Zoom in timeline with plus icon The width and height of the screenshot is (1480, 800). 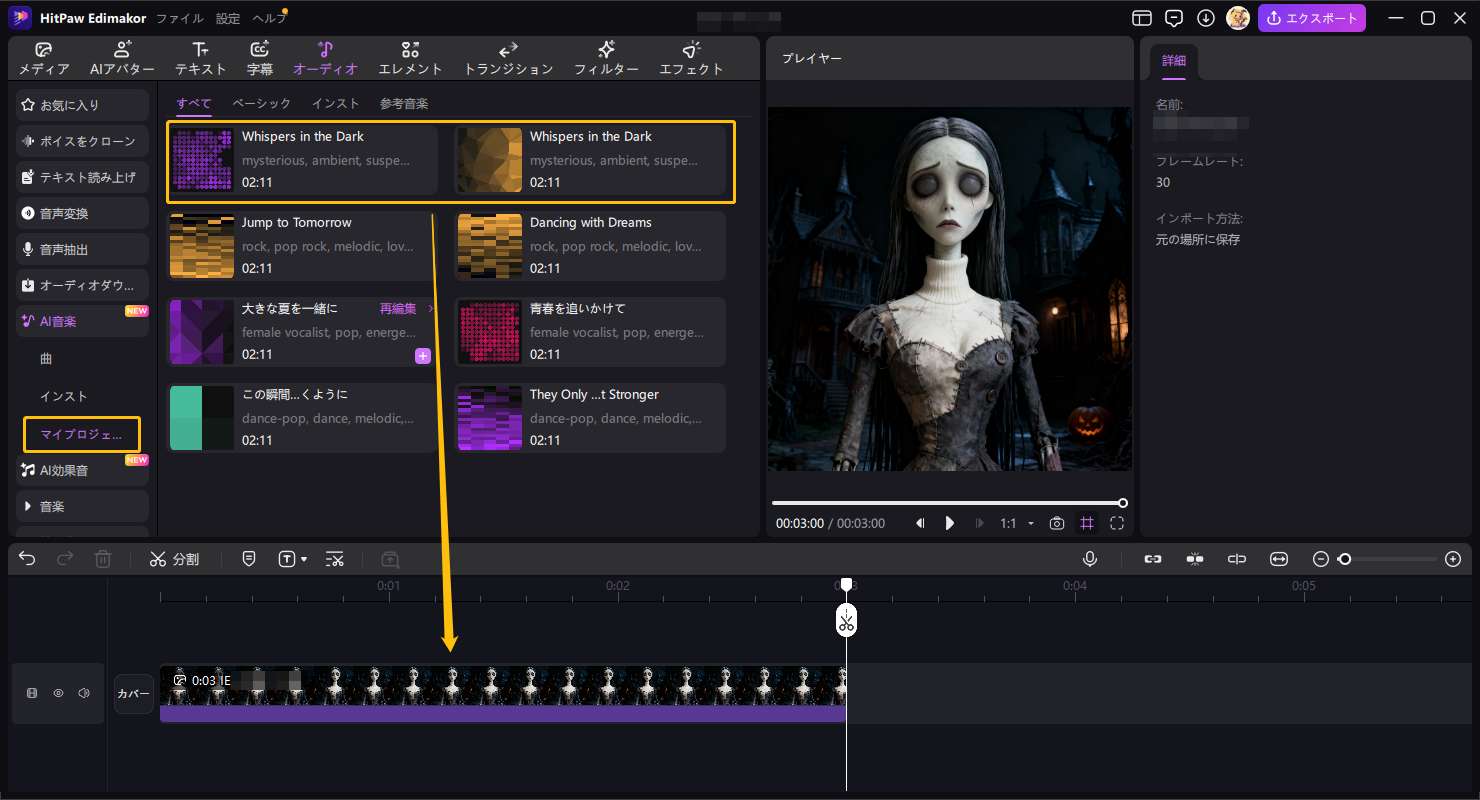tap(1454, 559)
